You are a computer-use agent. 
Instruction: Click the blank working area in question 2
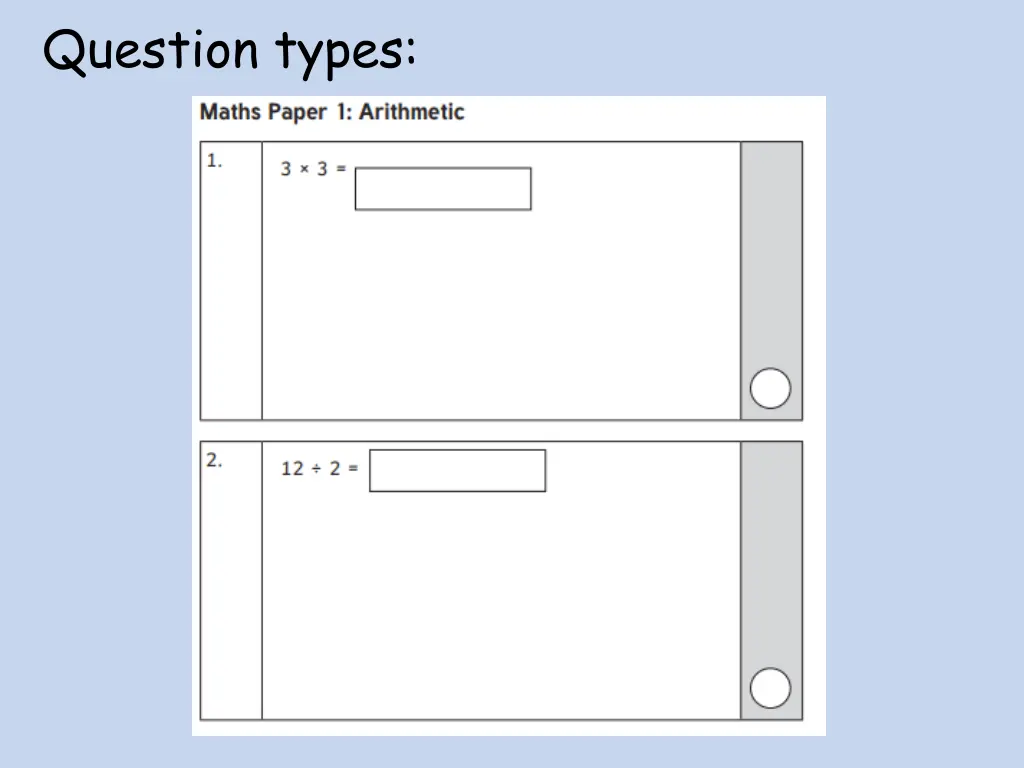500,610
